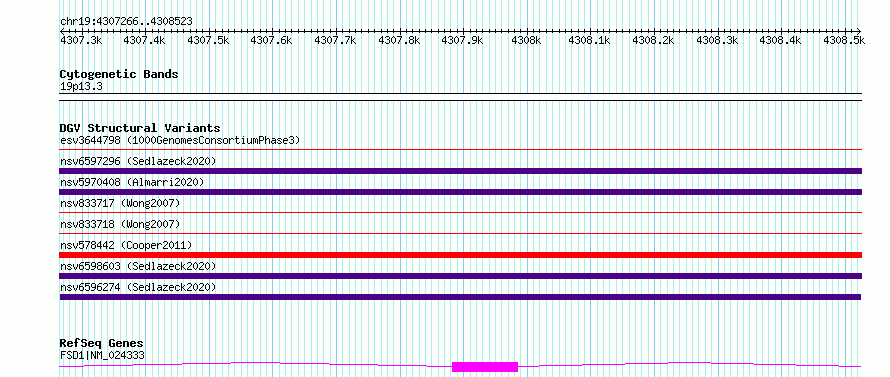The width and height of the screenshot is (890, 377).
Task: Click the thin red line under nsv833718
Action: click(460, 234)
